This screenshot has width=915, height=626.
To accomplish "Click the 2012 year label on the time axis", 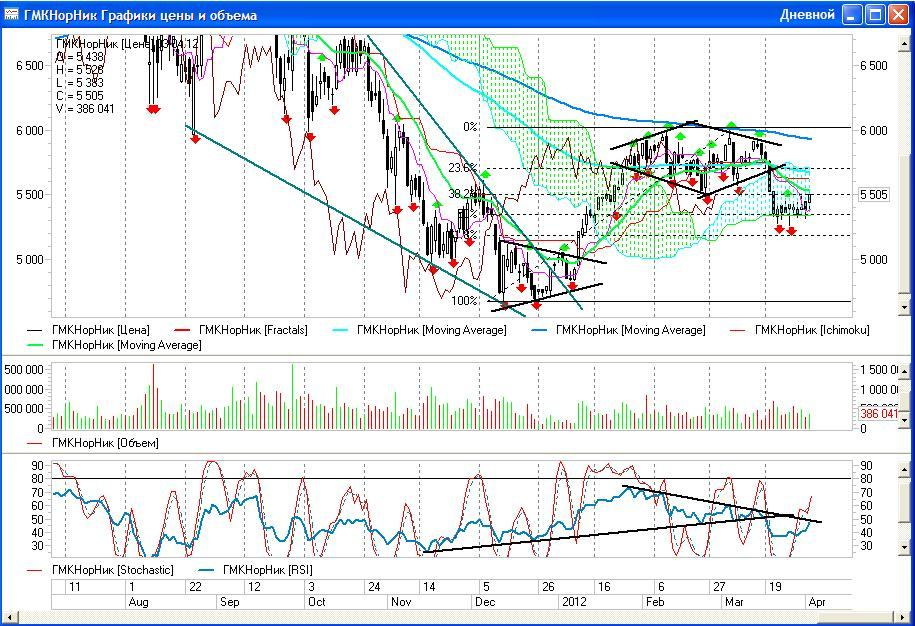I will [574, 602].
